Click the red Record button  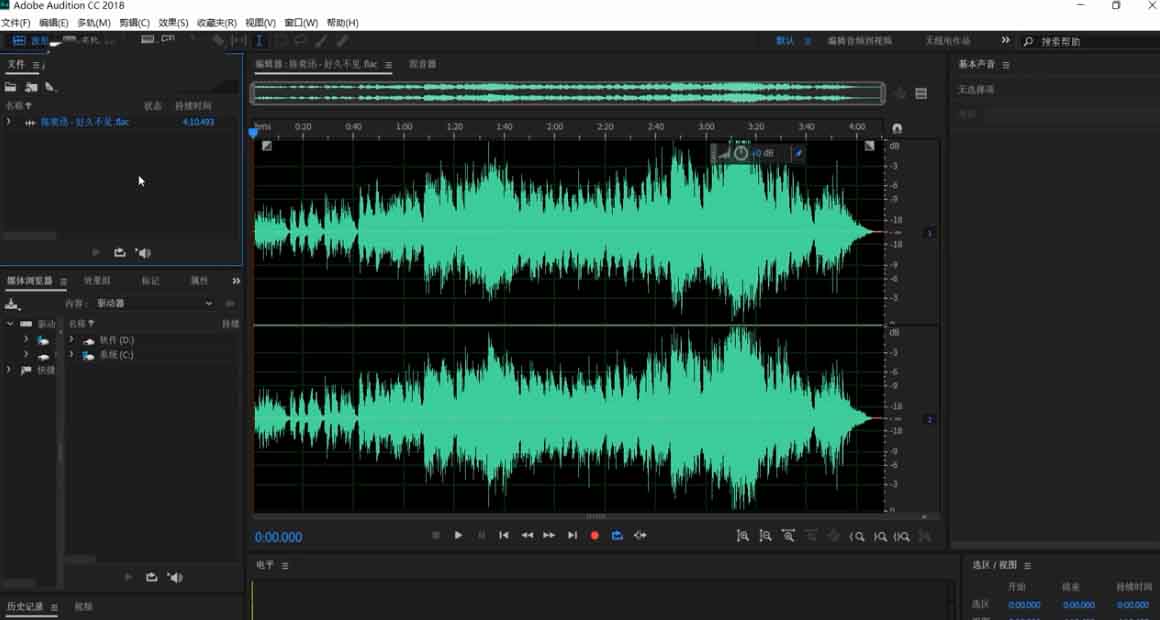pos(594,536)
